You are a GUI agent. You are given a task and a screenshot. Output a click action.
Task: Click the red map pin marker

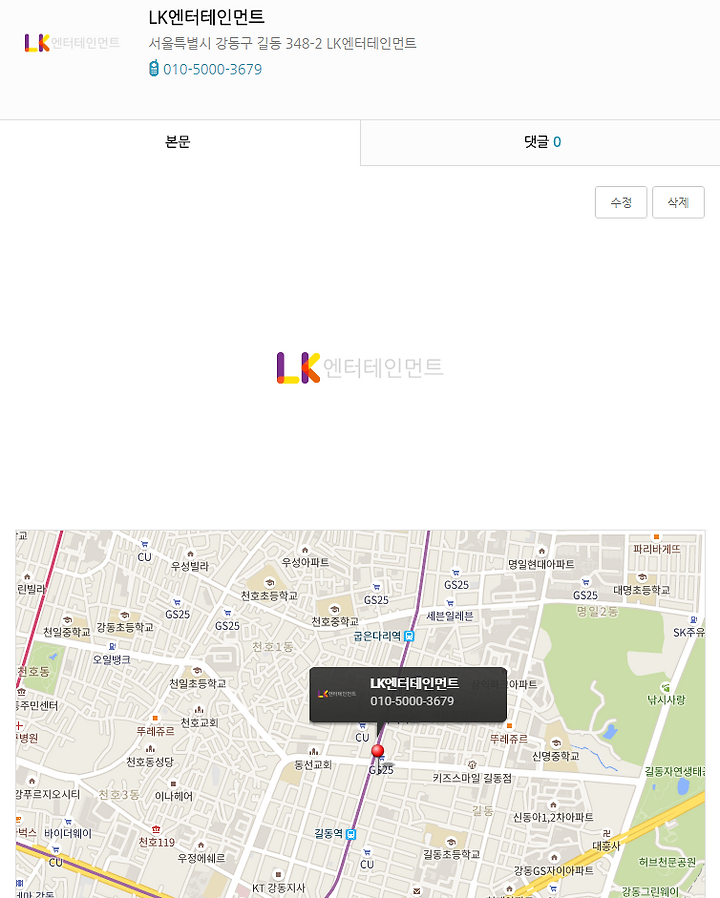[x=377, y=751]
